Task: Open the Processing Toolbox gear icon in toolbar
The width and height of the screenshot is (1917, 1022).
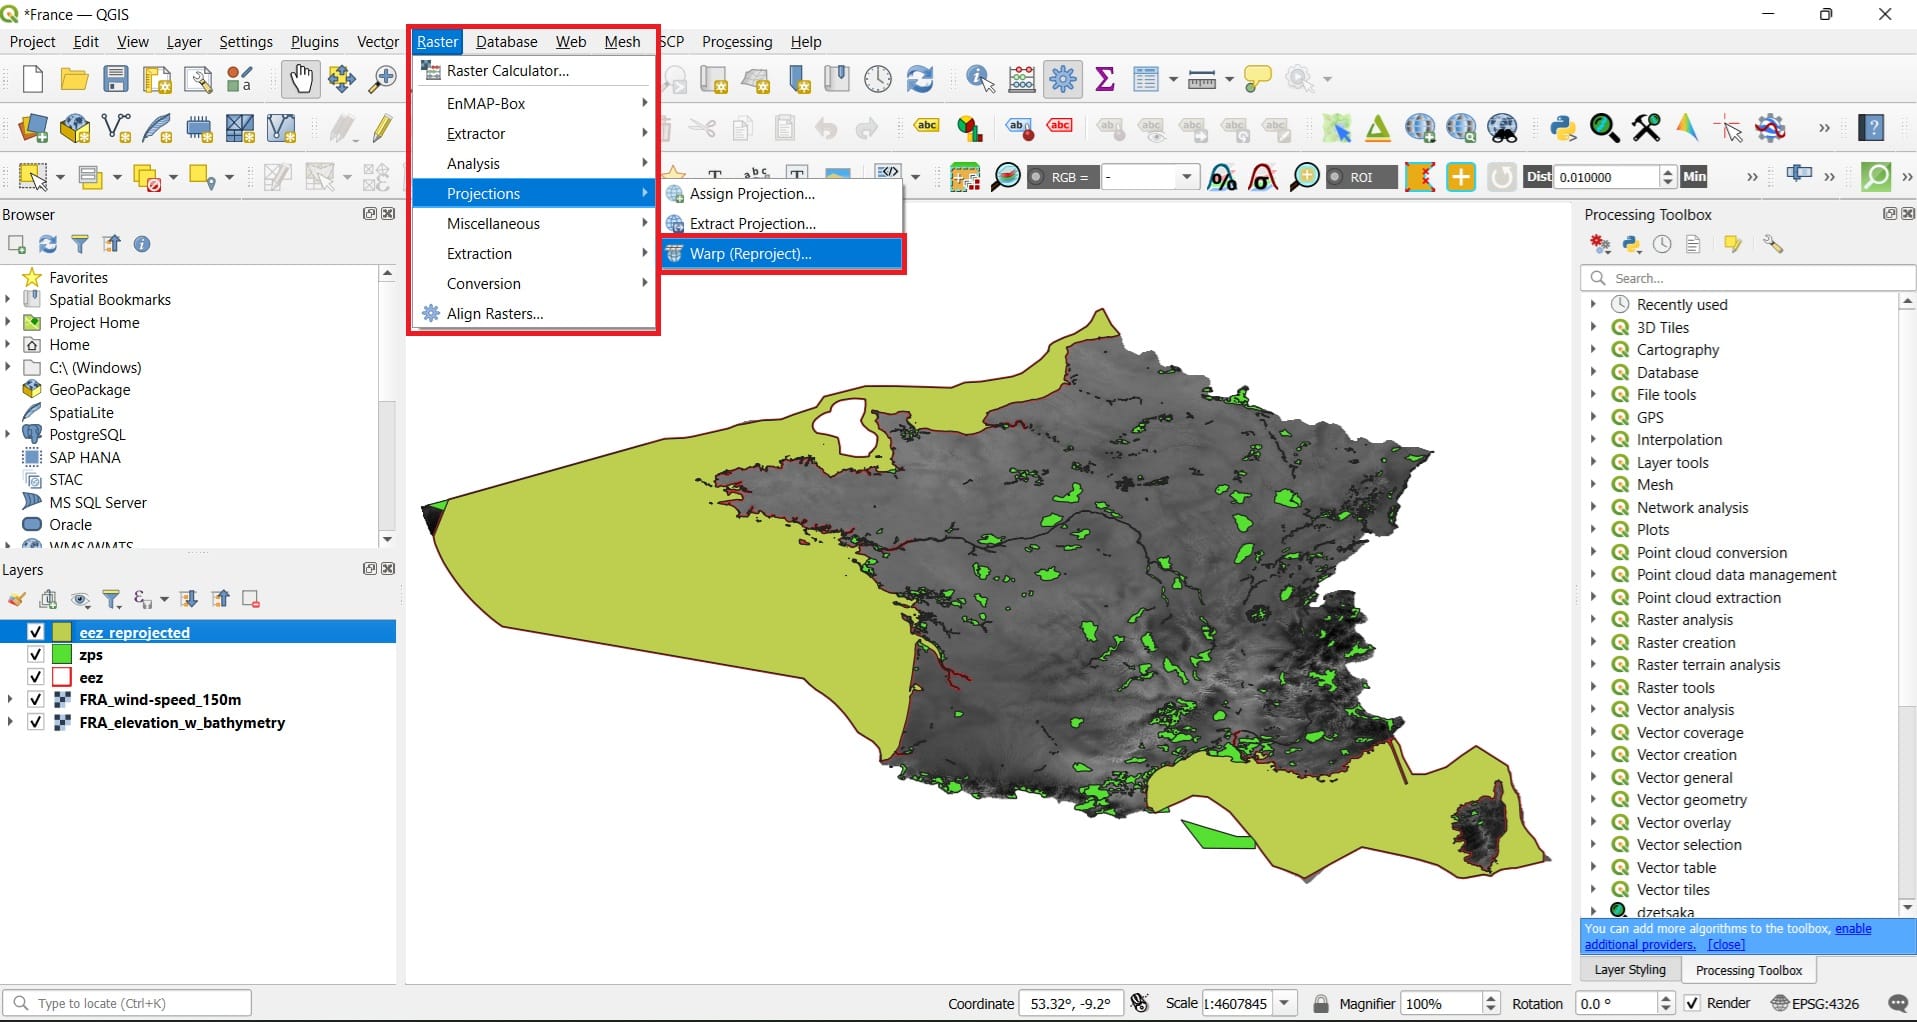Action: tap(1063, 79)
